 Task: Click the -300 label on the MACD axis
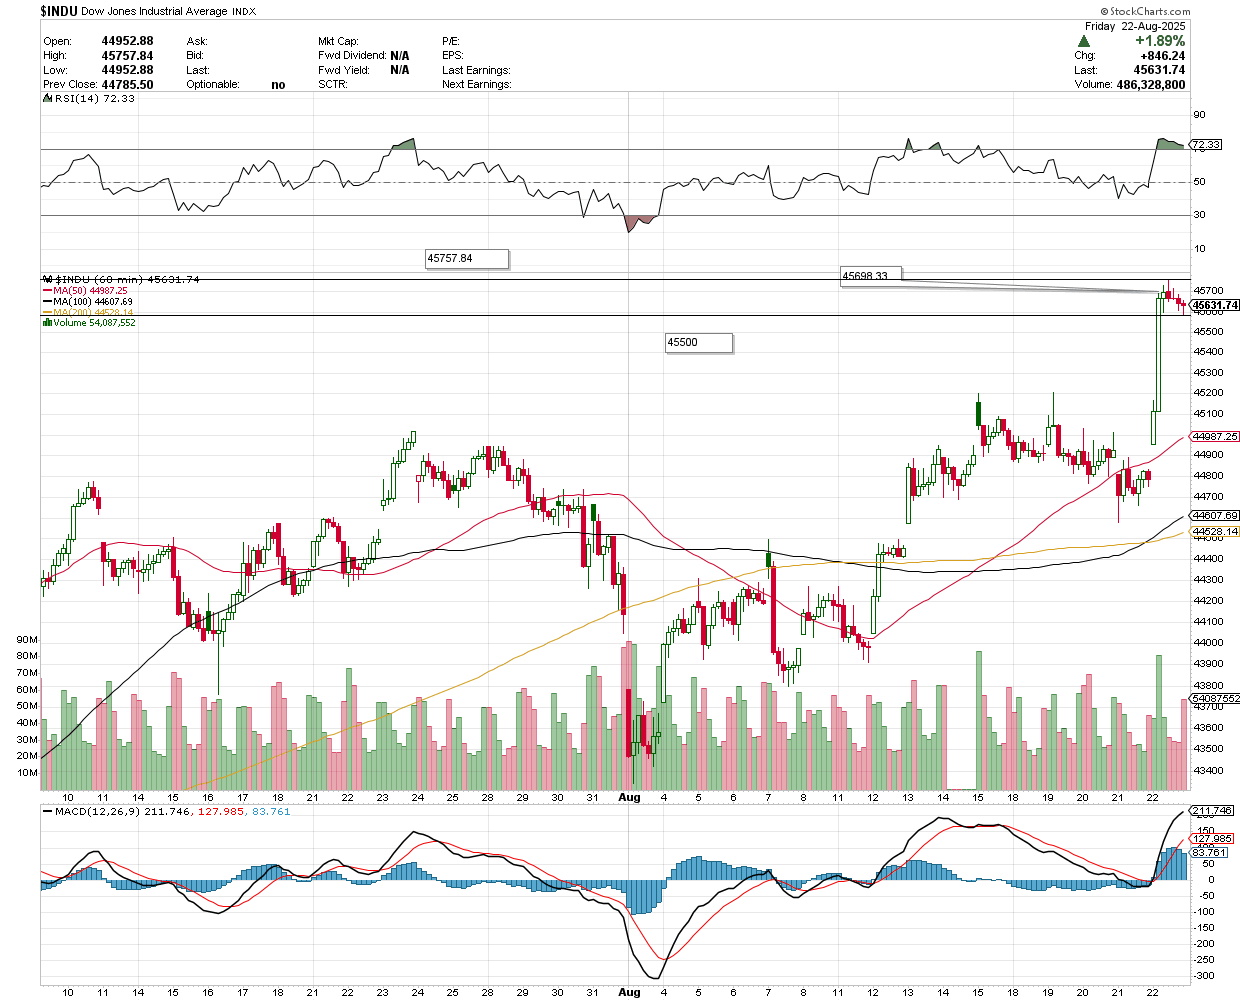tap(1203, 975)
